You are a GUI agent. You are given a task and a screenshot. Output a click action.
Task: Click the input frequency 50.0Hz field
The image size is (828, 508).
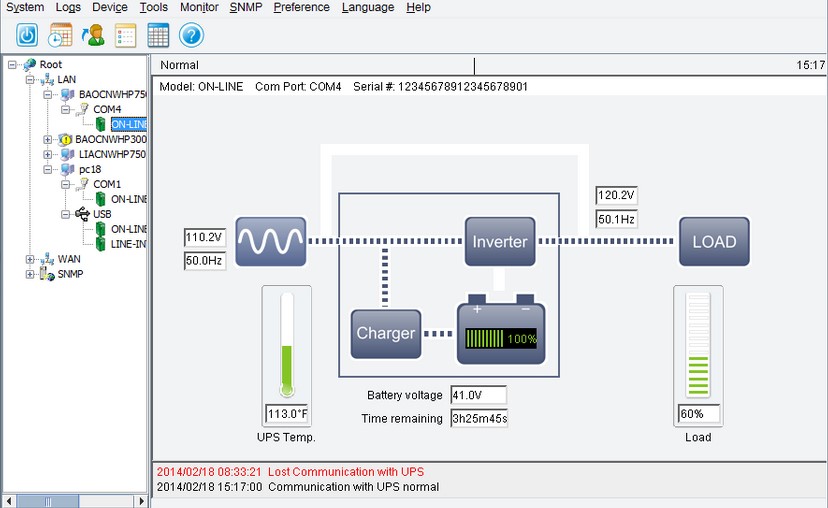click(x=205, y=260)
